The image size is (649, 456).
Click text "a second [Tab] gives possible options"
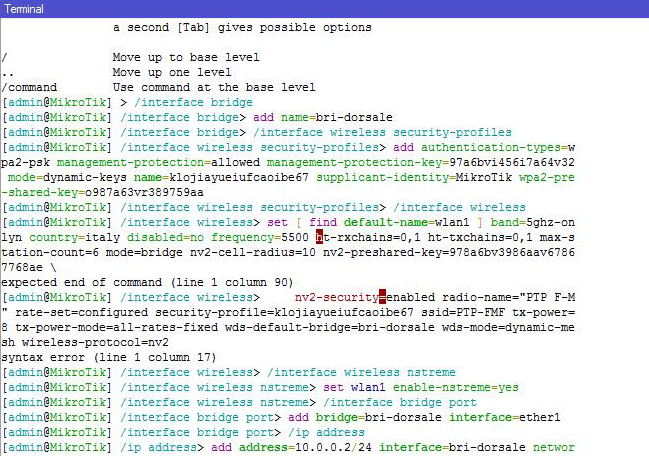click(x=242, y=27)
